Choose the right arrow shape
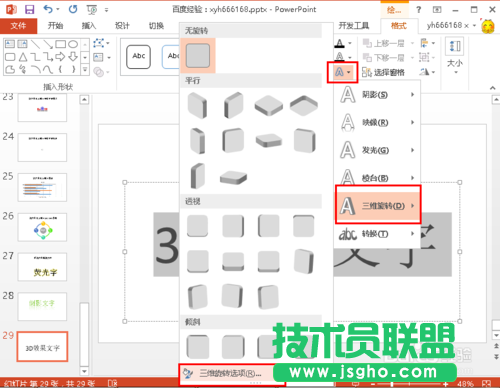The image size is (500, 388). [x=60, y=57]
